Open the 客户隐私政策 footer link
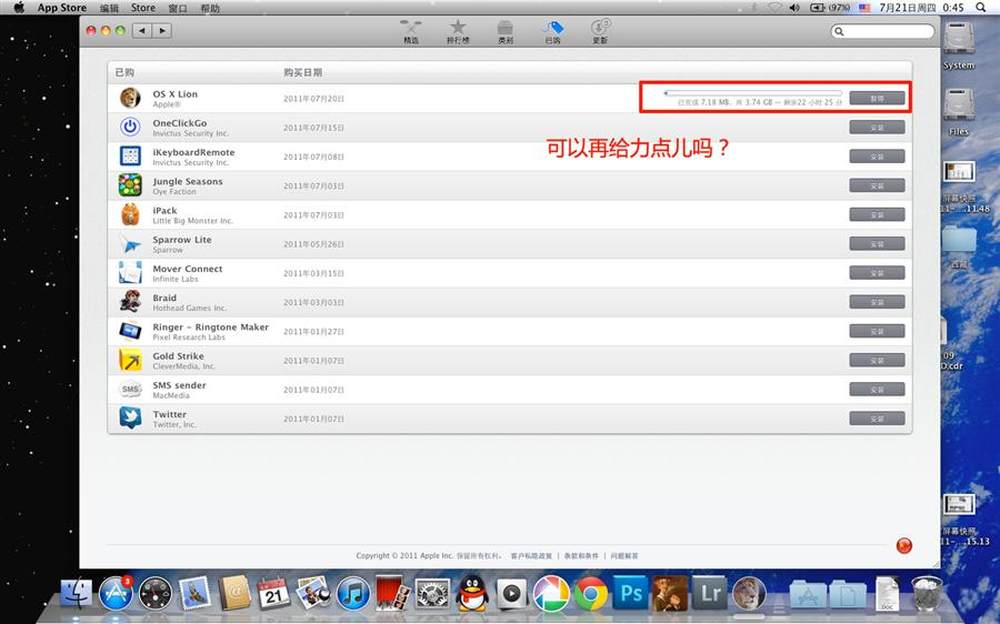The image size is (1000, 624). 531,556
